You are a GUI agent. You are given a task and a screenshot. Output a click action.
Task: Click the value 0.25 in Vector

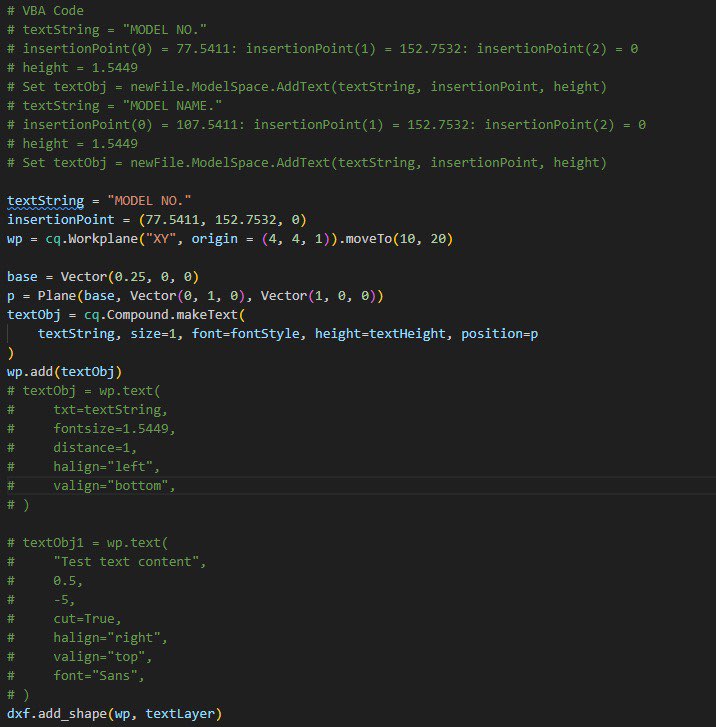tap(130, 277)
